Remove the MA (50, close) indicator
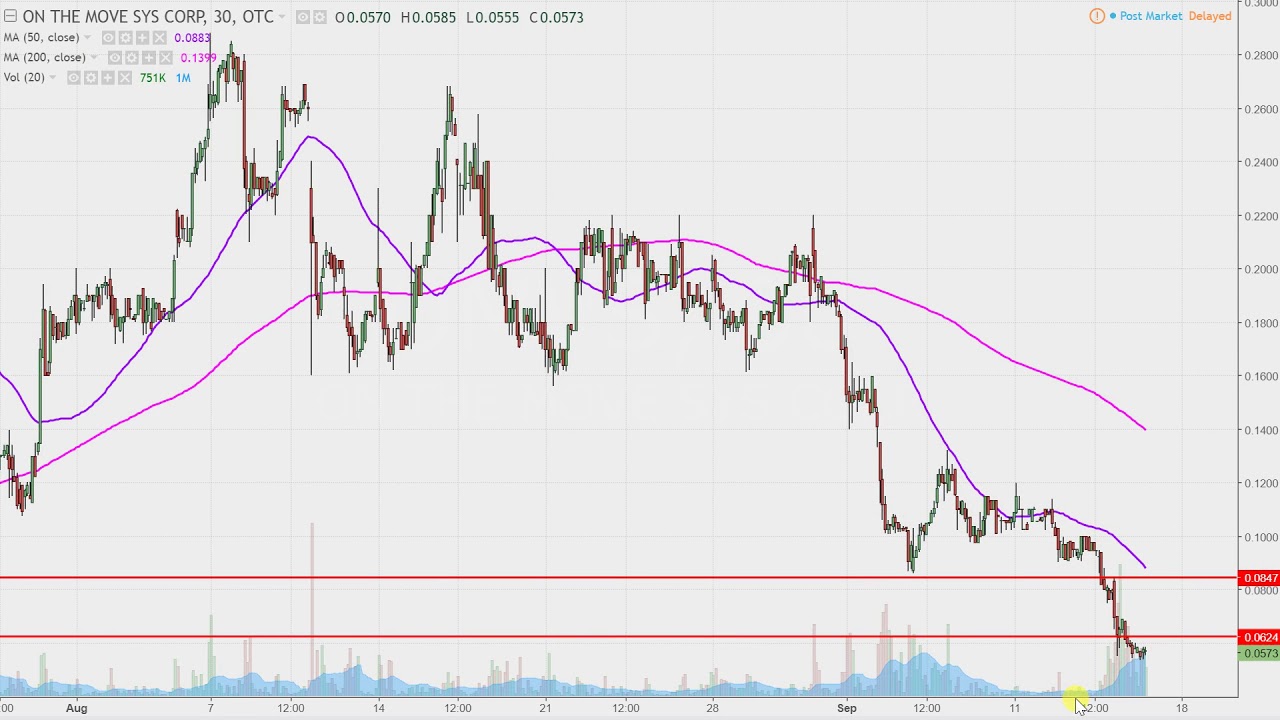The height and width of the screenshot is (720, 1280). pos(159,38)
